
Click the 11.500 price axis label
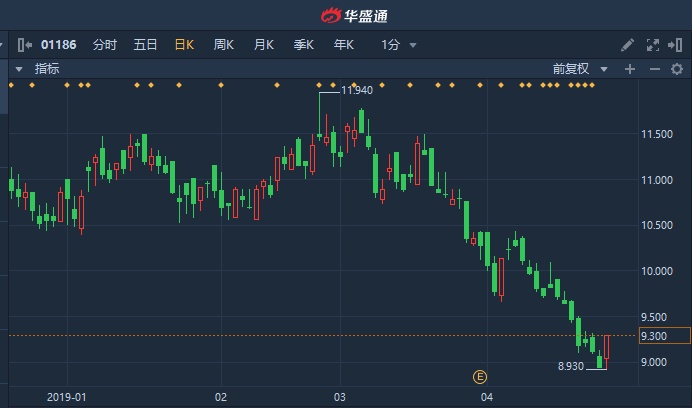pos(657,134)
